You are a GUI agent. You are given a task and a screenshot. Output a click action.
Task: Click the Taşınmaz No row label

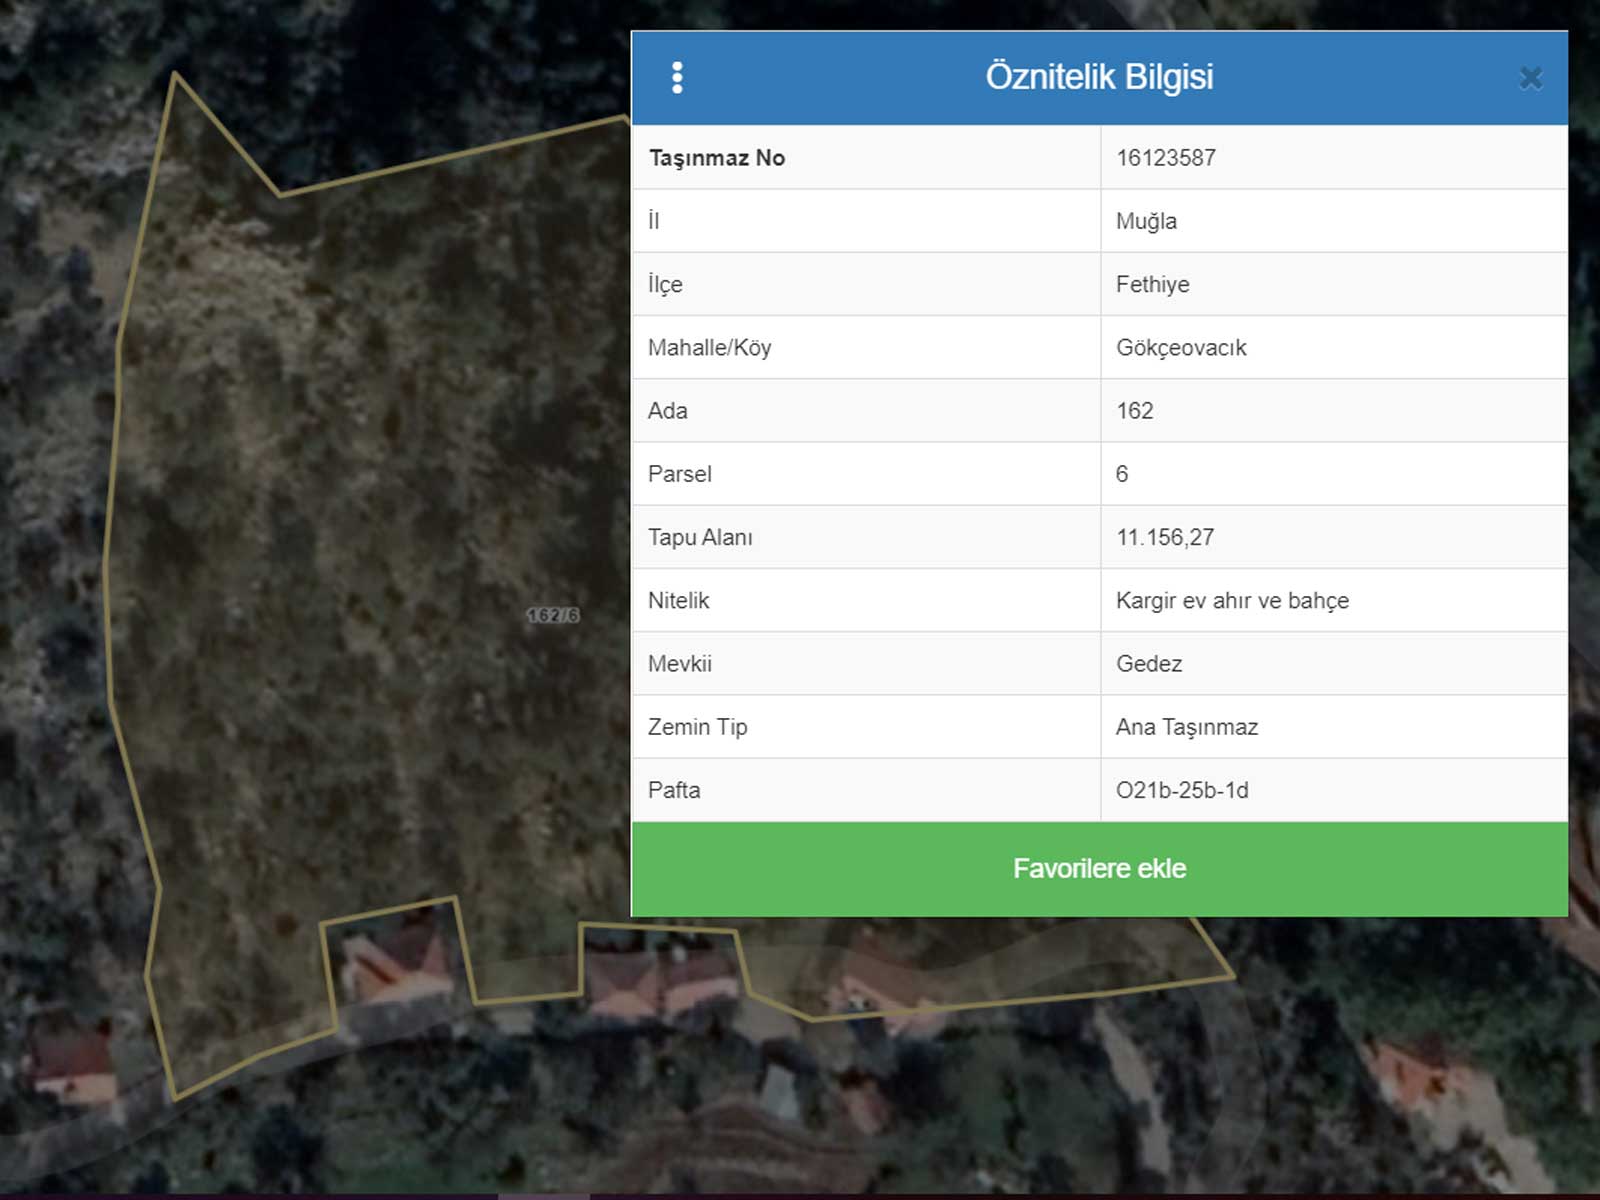pos(717,158)
